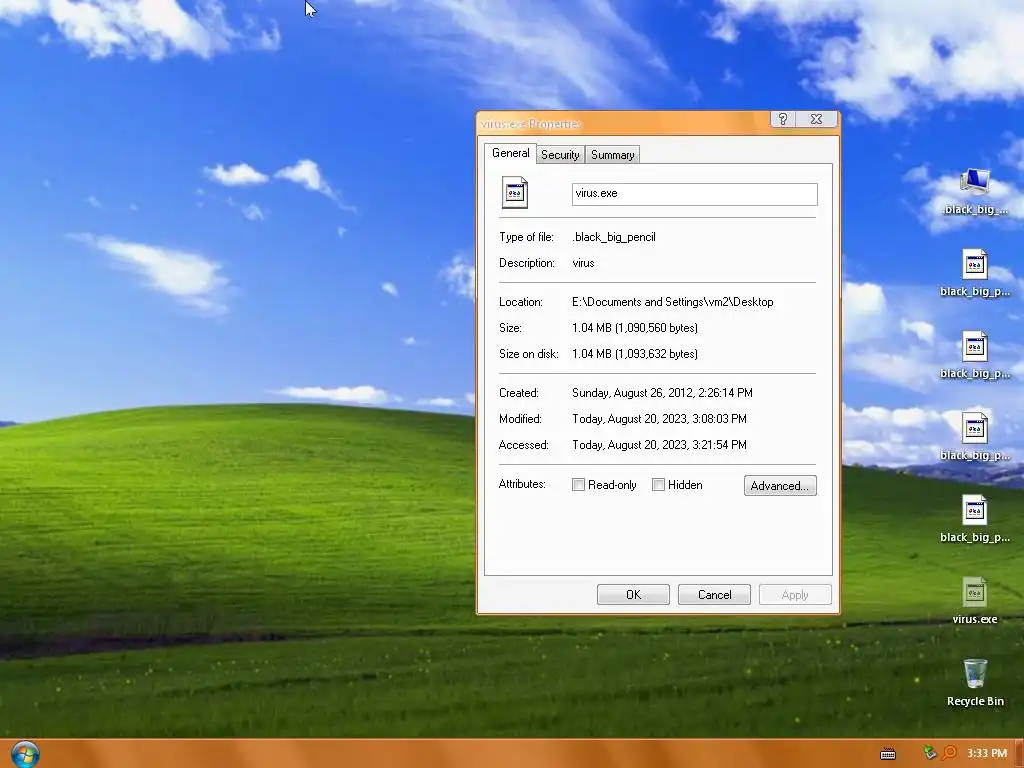Click the .black_big_pencil file type value

614,237
